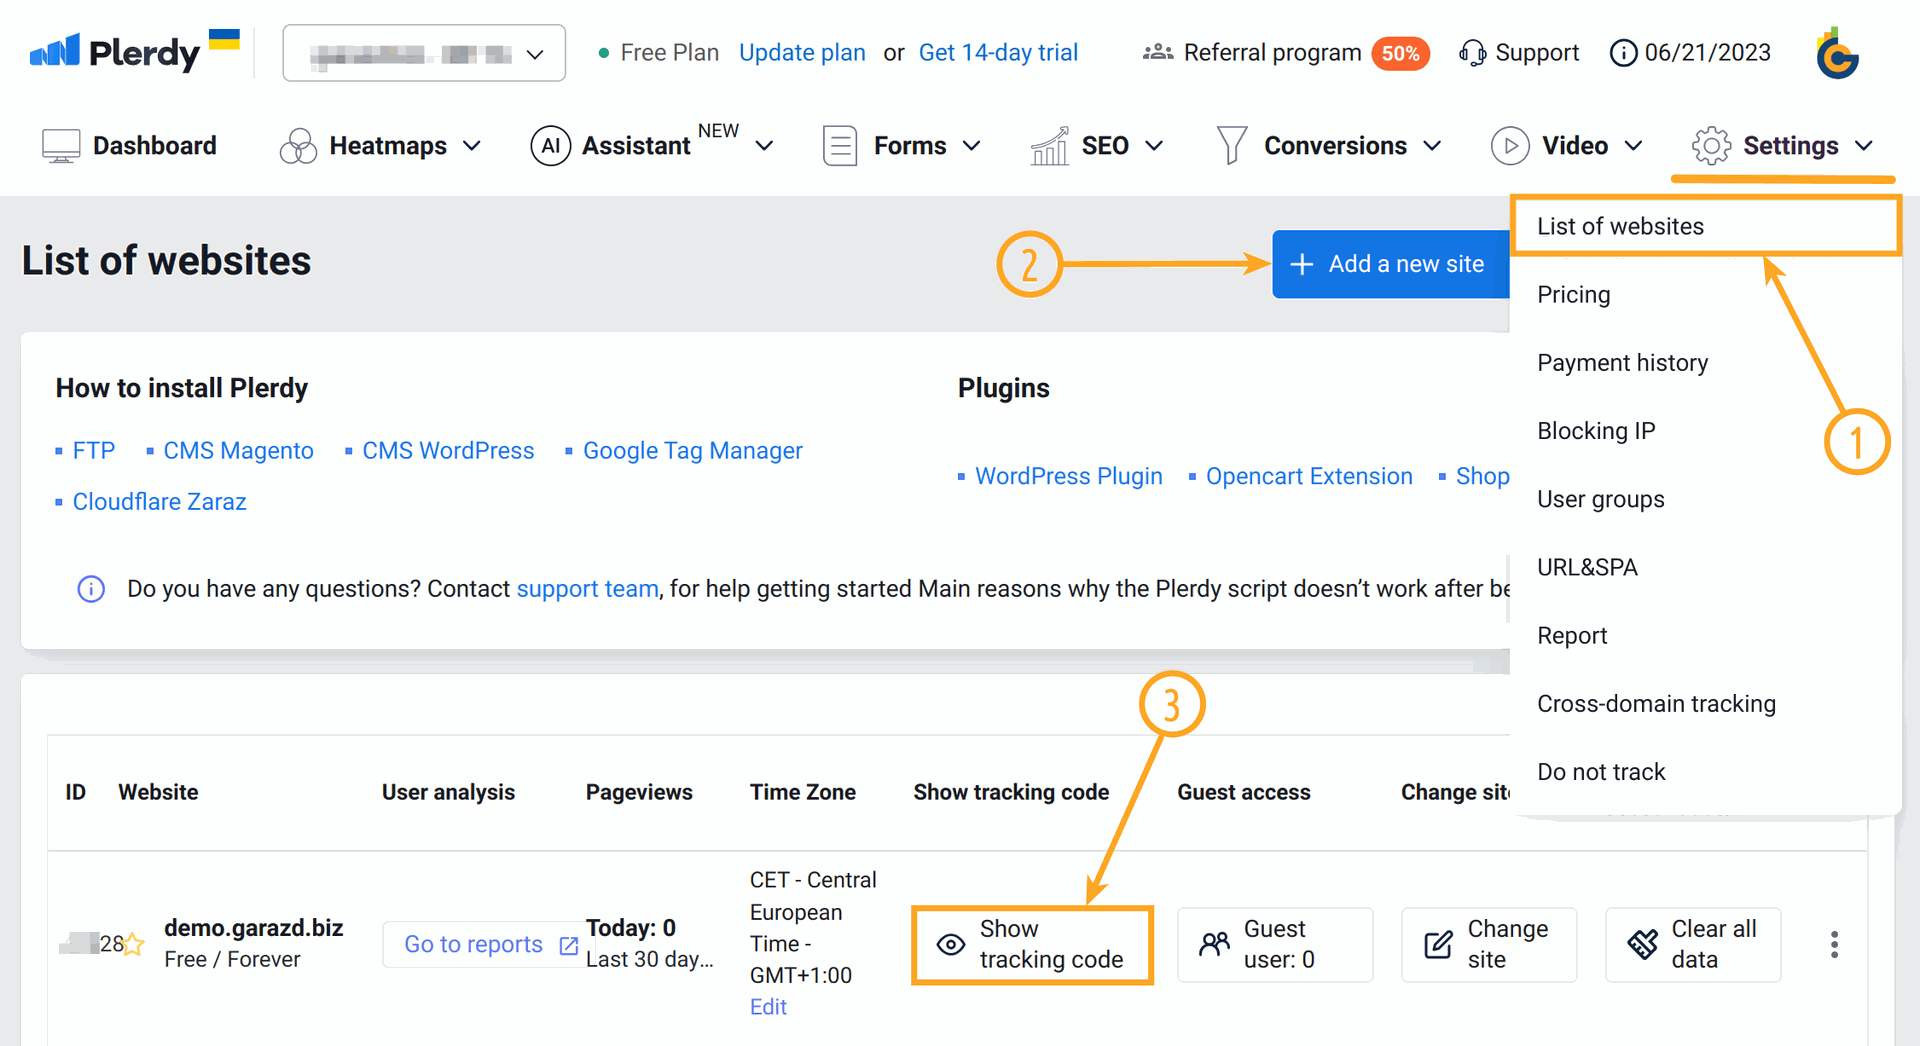1920x1046 pixels.
Task: Click the info icon beside questions text
Action: (91, 589)
